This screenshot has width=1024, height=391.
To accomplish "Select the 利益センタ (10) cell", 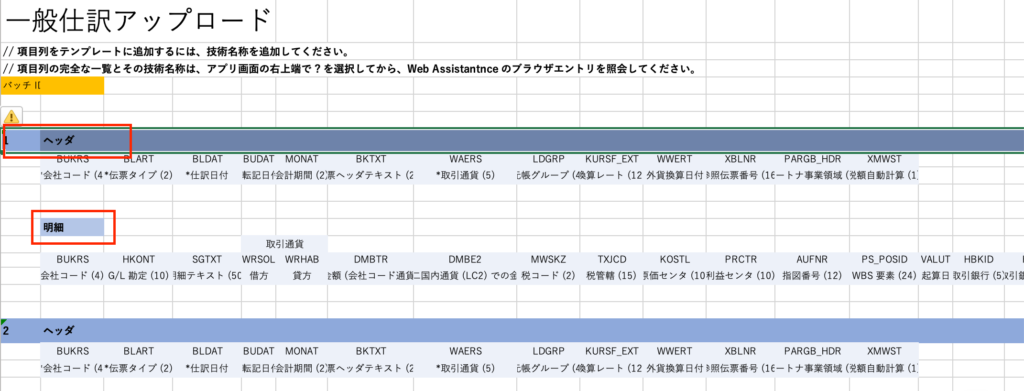I will tap(741, 275).
